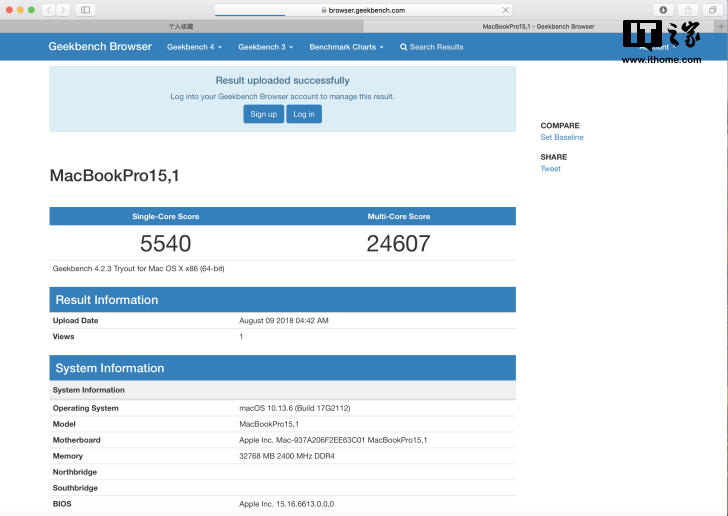Screen dimensions: 728x516
Task: Click the browser.geekbench.com address field
Action: (x=364, y=10)
